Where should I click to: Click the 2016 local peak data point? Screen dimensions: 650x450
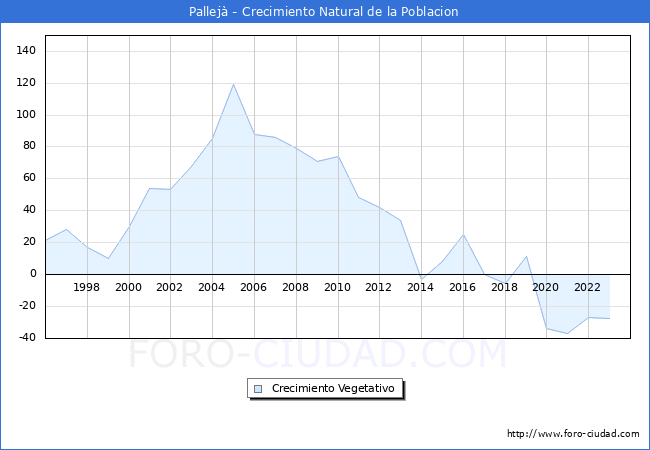(463, 235)
